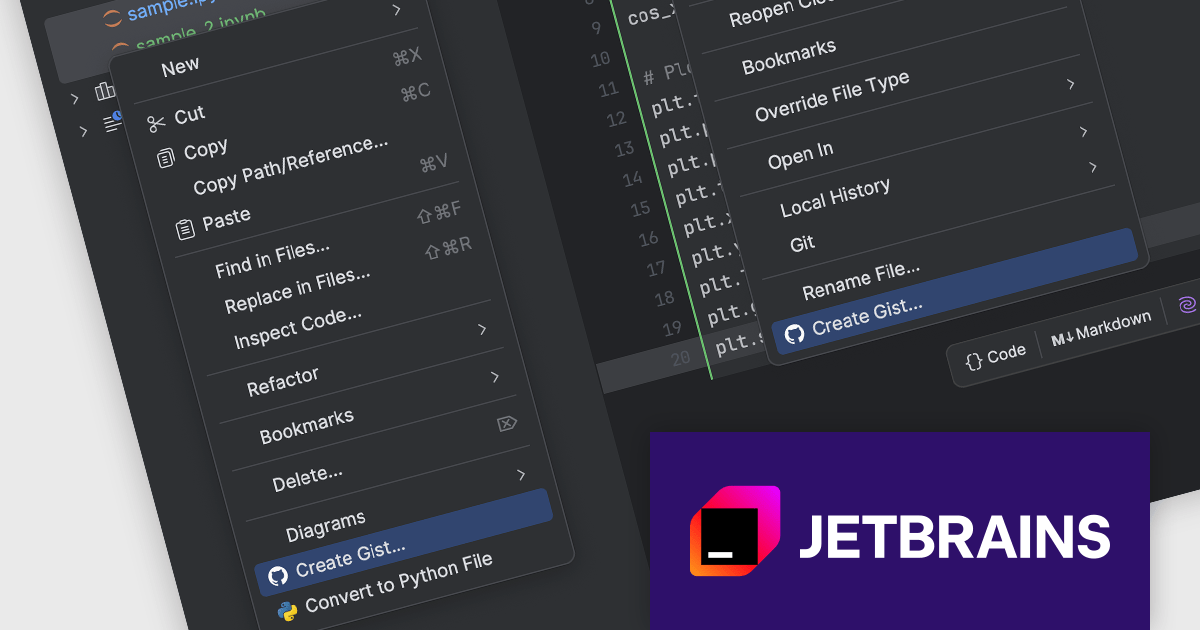This screenshot has height=630, width=1200.
Task: Open the Refactor menu entry
Action: (283, 381)
